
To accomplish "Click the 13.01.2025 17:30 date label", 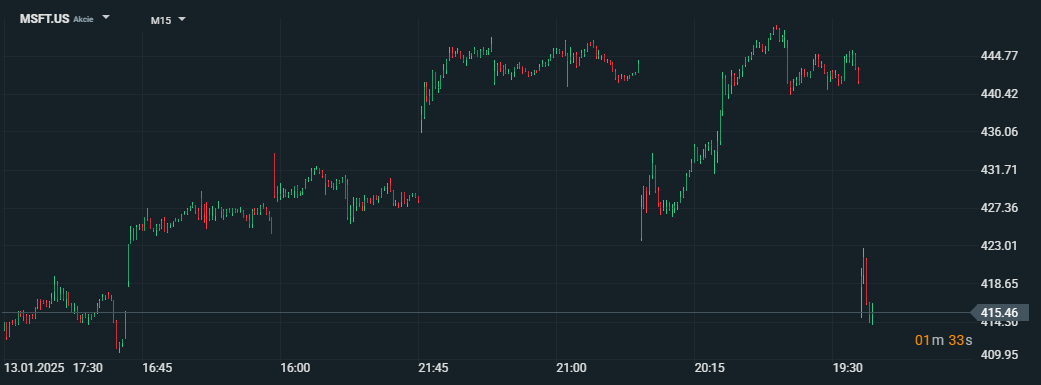I will [x=53, y=368].
